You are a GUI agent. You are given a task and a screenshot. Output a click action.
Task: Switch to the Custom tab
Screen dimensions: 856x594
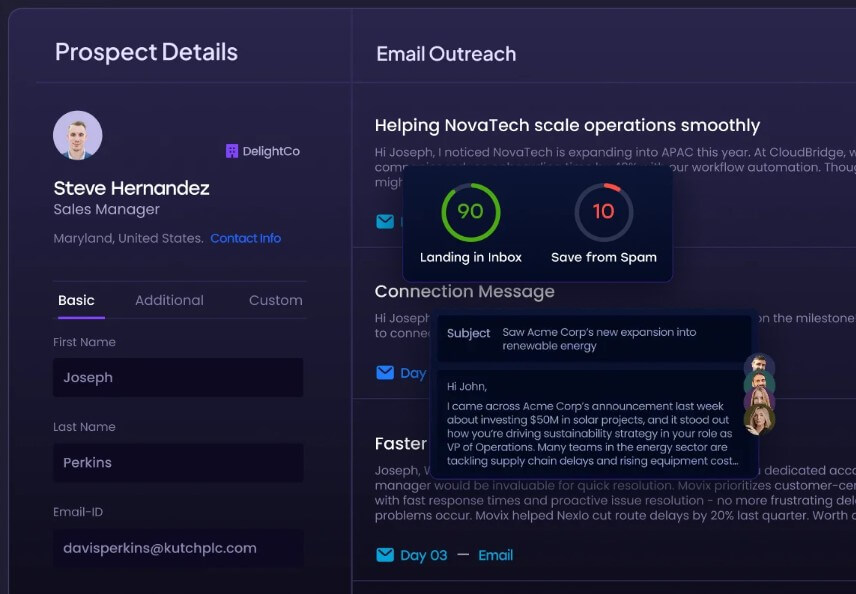pyautogui.click(x=276, y=300)
